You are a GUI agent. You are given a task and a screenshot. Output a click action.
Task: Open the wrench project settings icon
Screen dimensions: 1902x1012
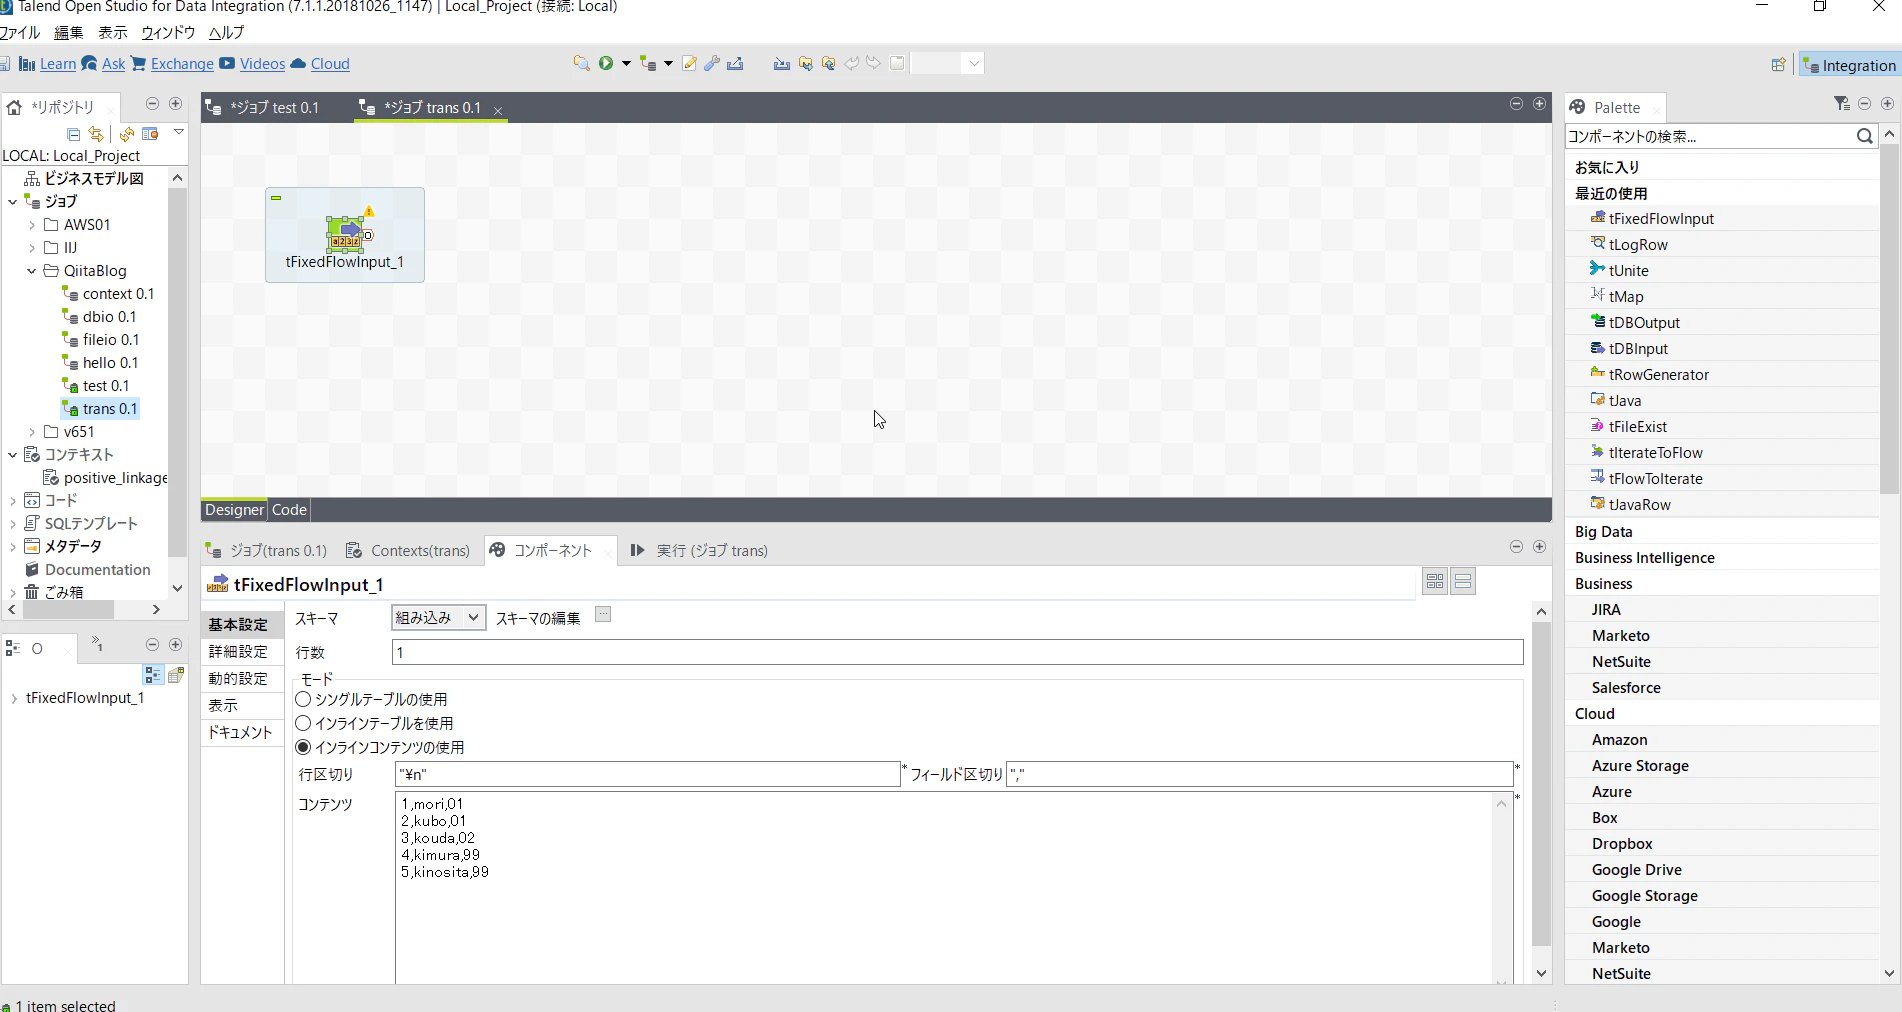coord(712,63)
